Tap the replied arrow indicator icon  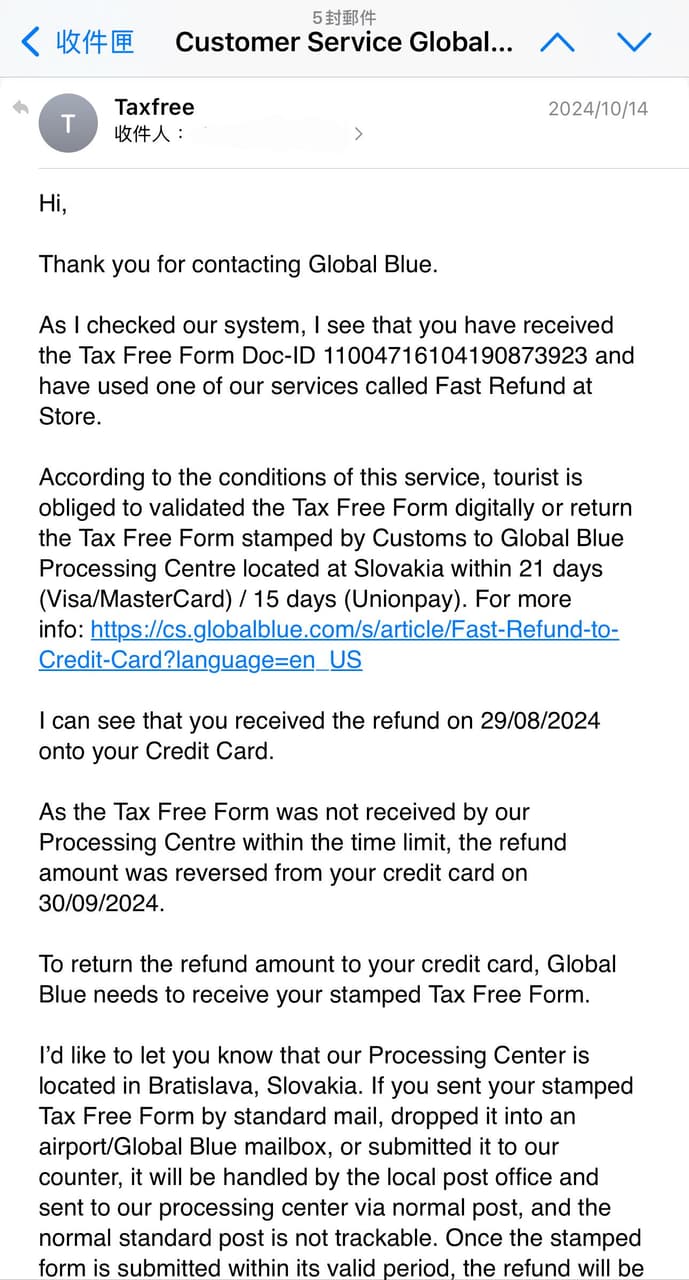pos(19,107)
